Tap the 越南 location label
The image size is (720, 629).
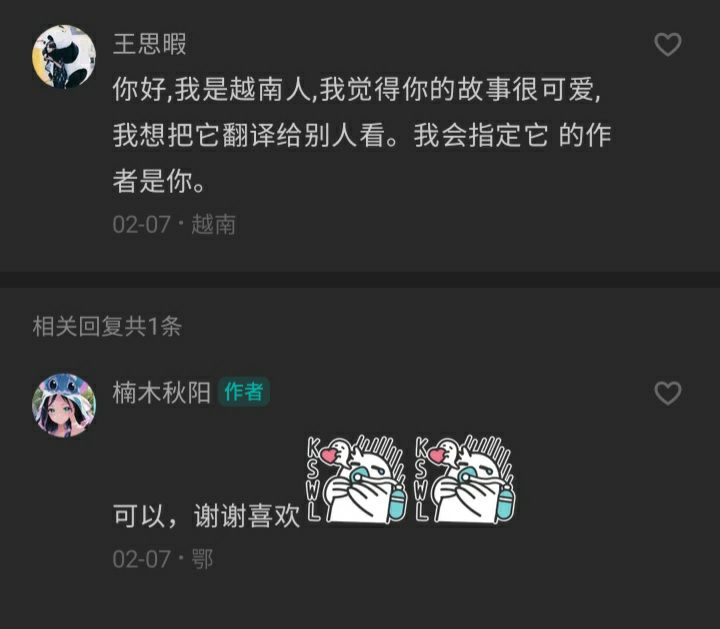pos(214,225)
